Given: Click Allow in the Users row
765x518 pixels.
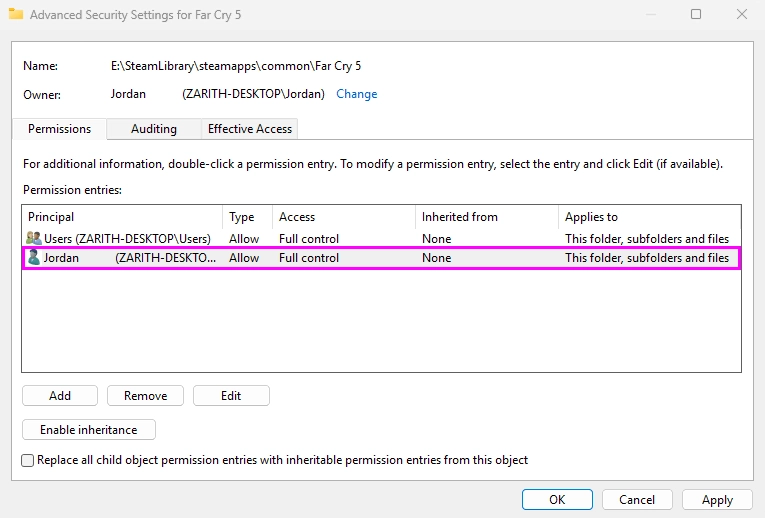Looking at the screenshot, I should [x=244, y=239].
